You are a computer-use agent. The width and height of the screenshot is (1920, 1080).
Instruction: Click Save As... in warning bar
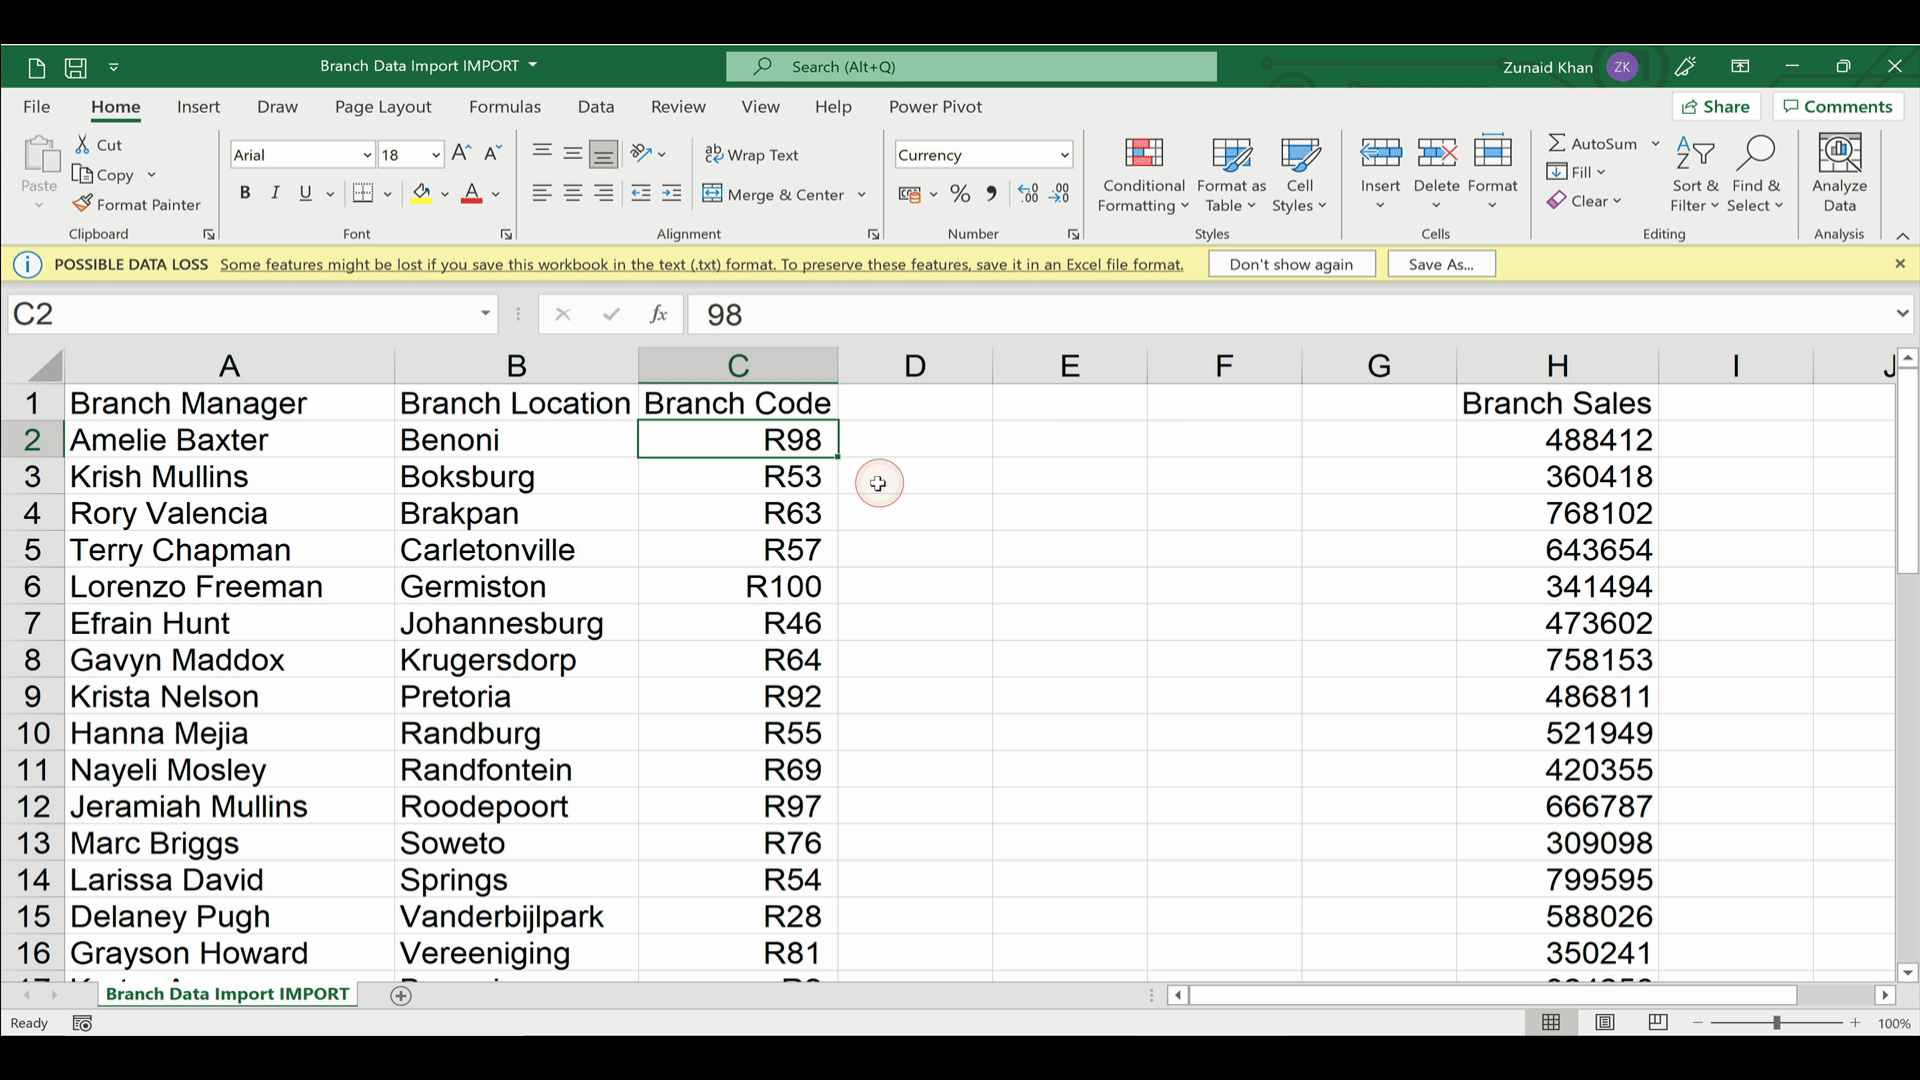pos(1441,264)
